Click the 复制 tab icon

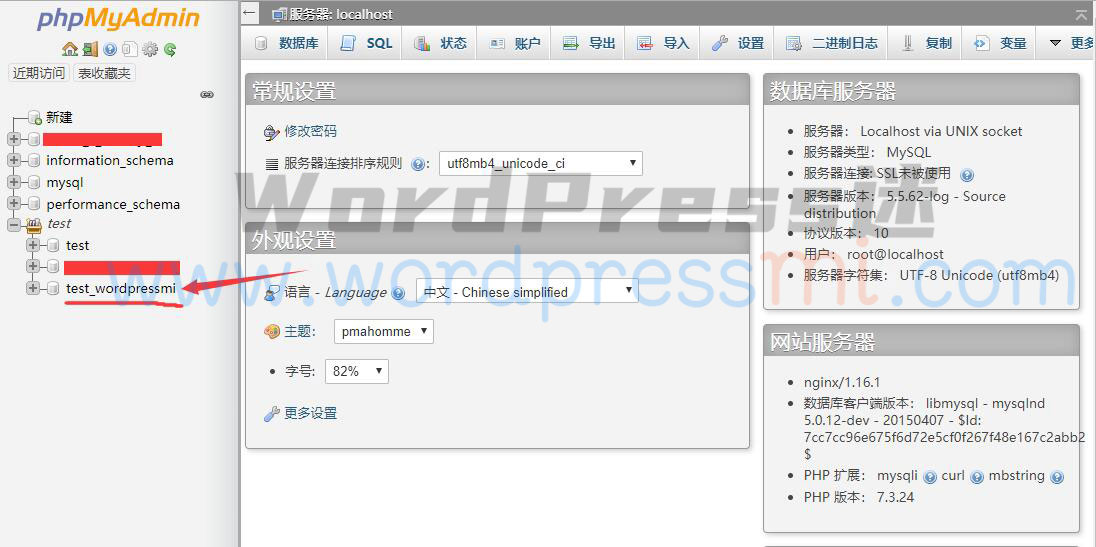coord(908,43)
